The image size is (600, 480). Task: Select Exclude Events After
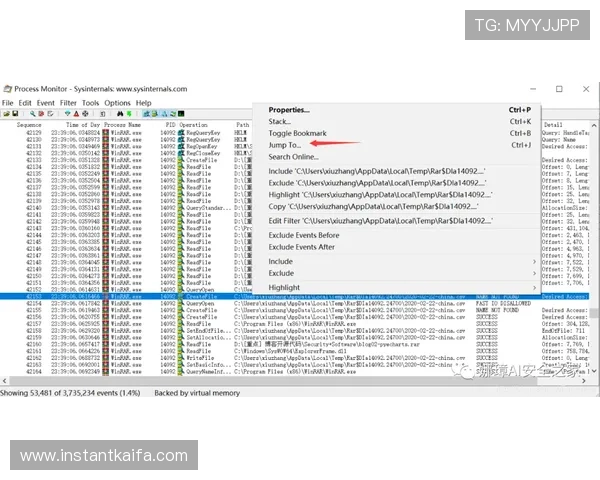(x=396, y=247)
